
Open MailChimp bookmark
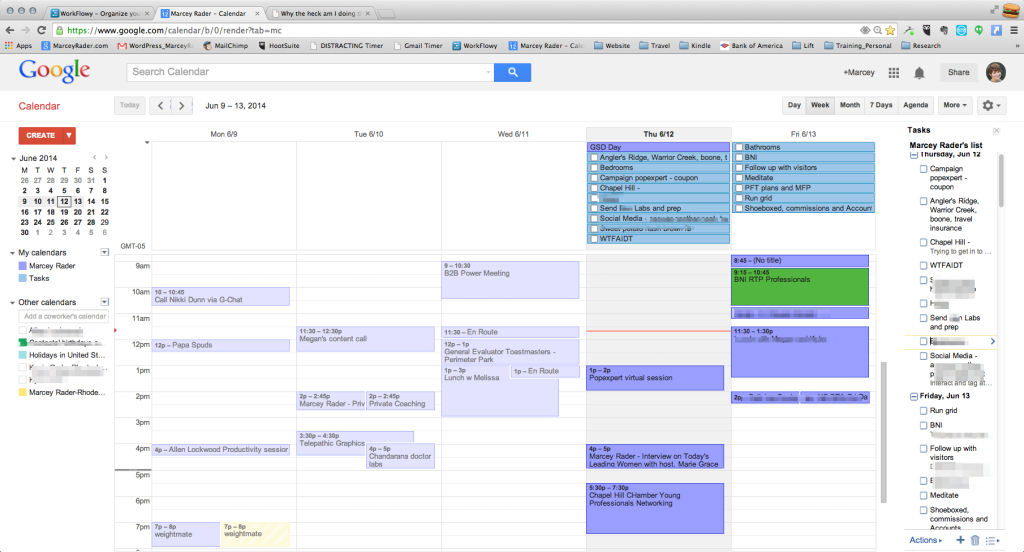225,46
